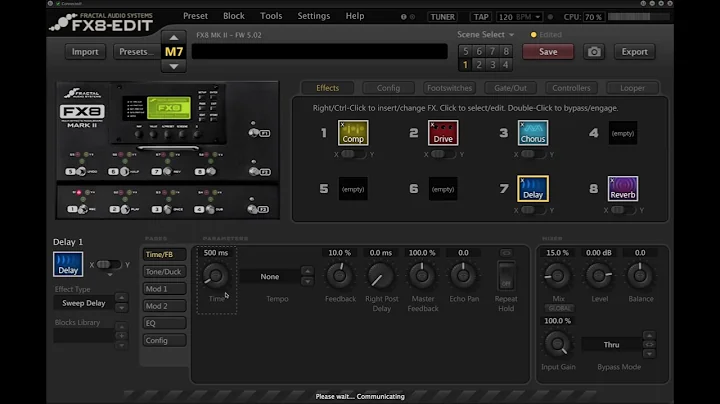
Task: Open the Block menu
Action: tap(234, 16)
